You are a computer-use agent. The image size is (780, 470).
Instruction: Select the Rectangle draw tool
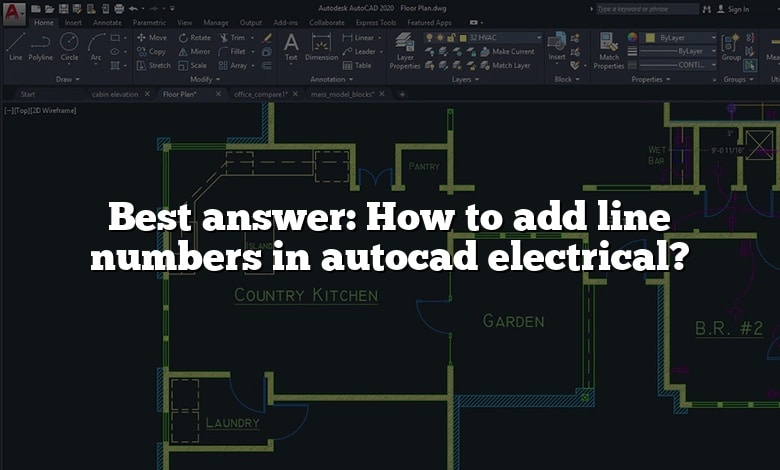click(115, 38)
